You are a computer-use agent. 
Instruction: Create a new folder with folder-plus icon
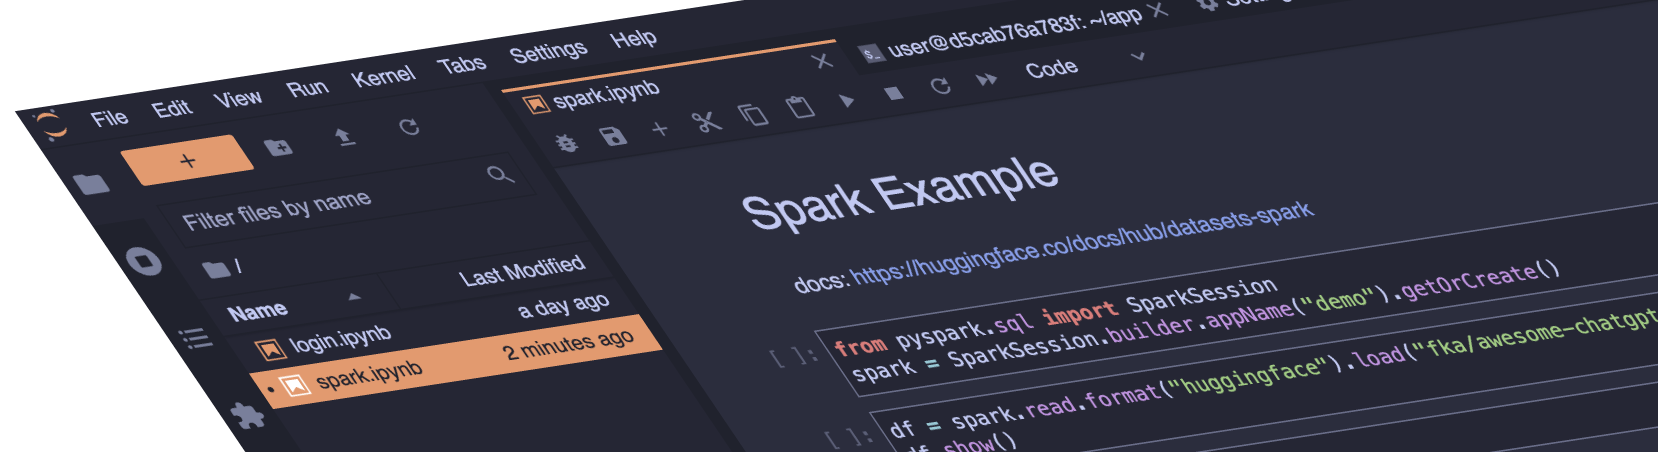click(279, 147)
